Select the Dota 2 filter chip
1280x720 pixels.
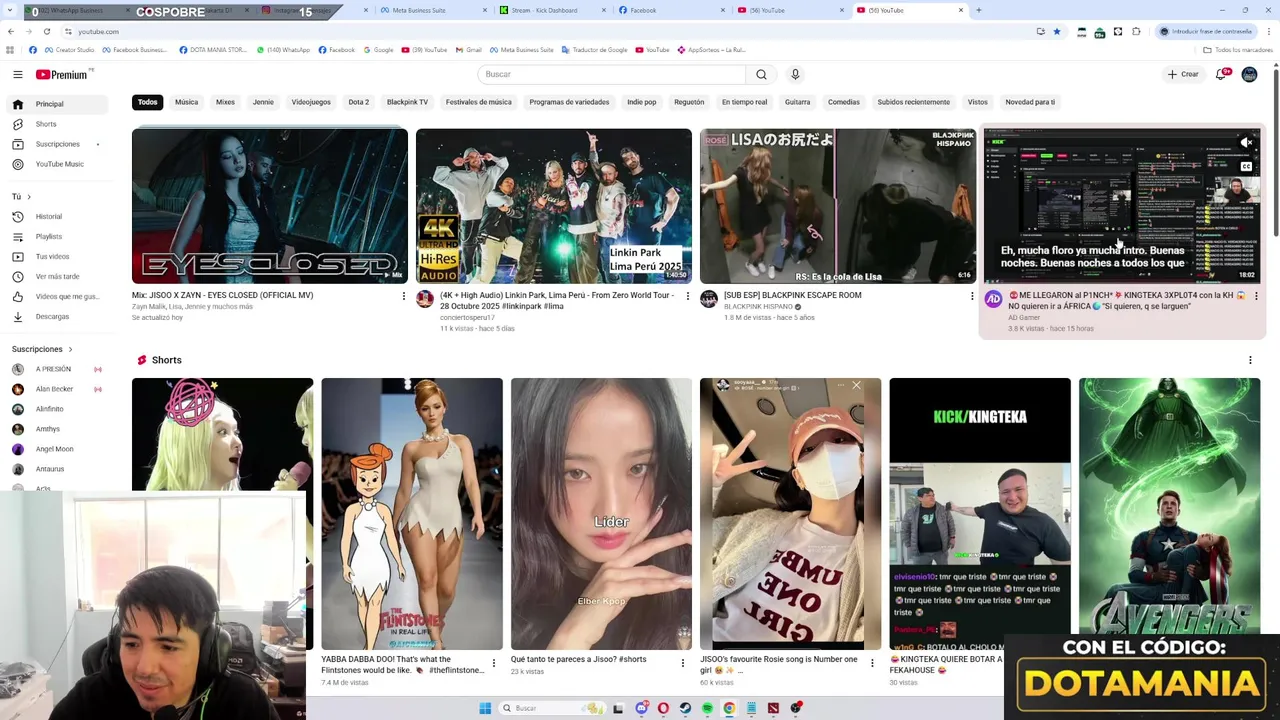tap(358, 102)
